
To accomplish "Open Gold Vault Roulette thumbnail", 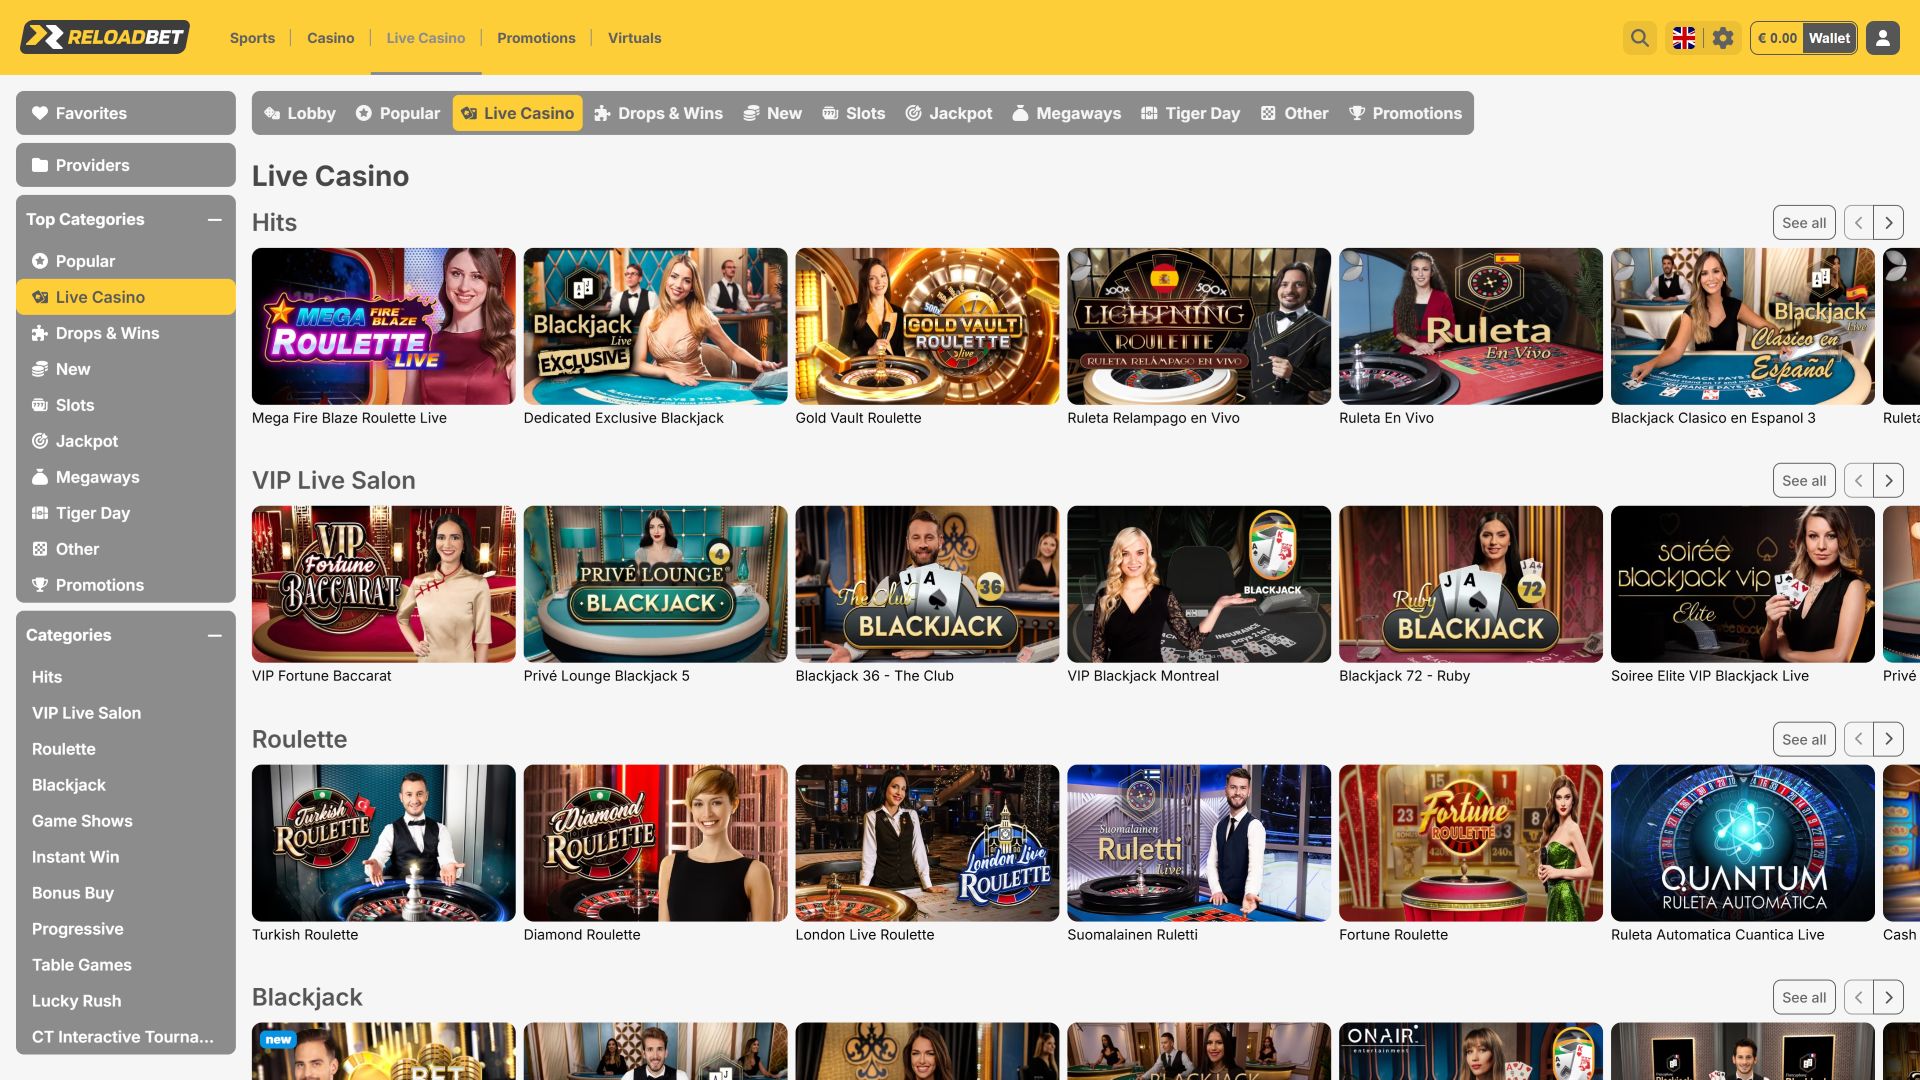I will [927, 326].
